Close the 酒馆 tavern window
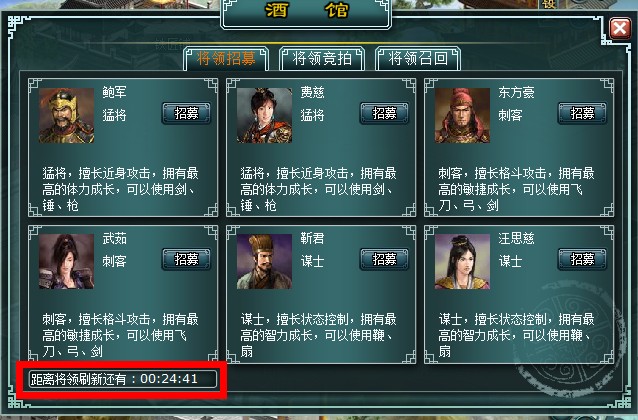This screenshot has height=420, width=638. (620, 28)
